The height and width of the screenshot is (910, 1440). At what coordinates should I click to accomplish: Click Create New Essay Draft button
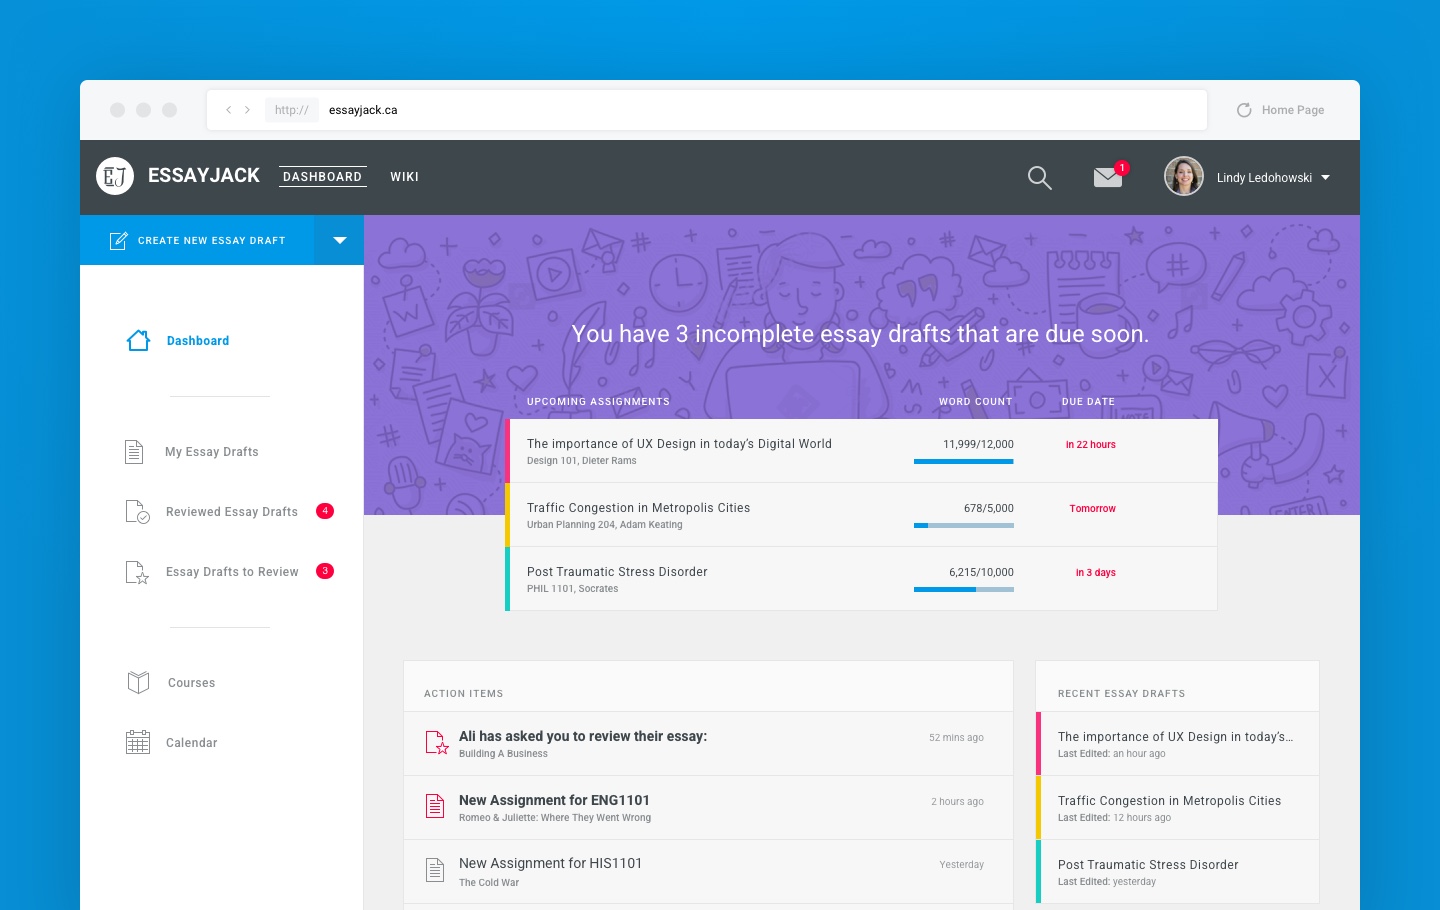(x=198, y=240)
